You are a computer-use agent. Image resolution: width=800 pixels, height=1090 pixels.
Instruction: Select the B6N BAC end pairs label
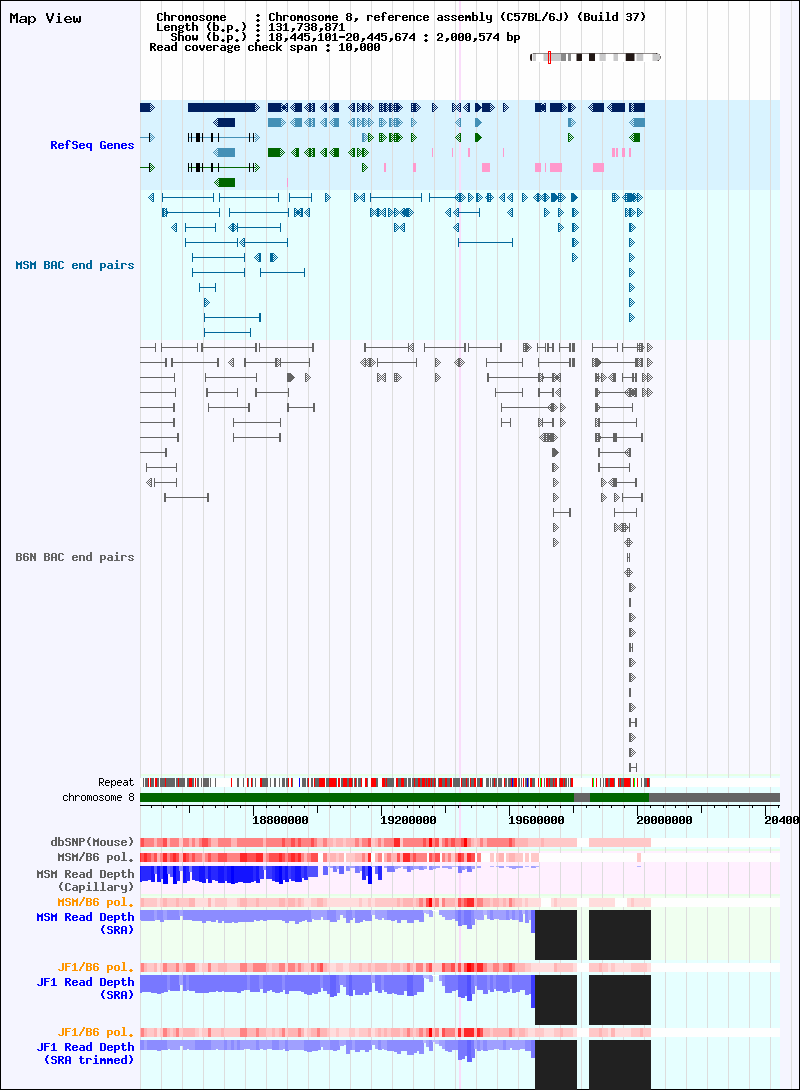(x=75, y=558)
